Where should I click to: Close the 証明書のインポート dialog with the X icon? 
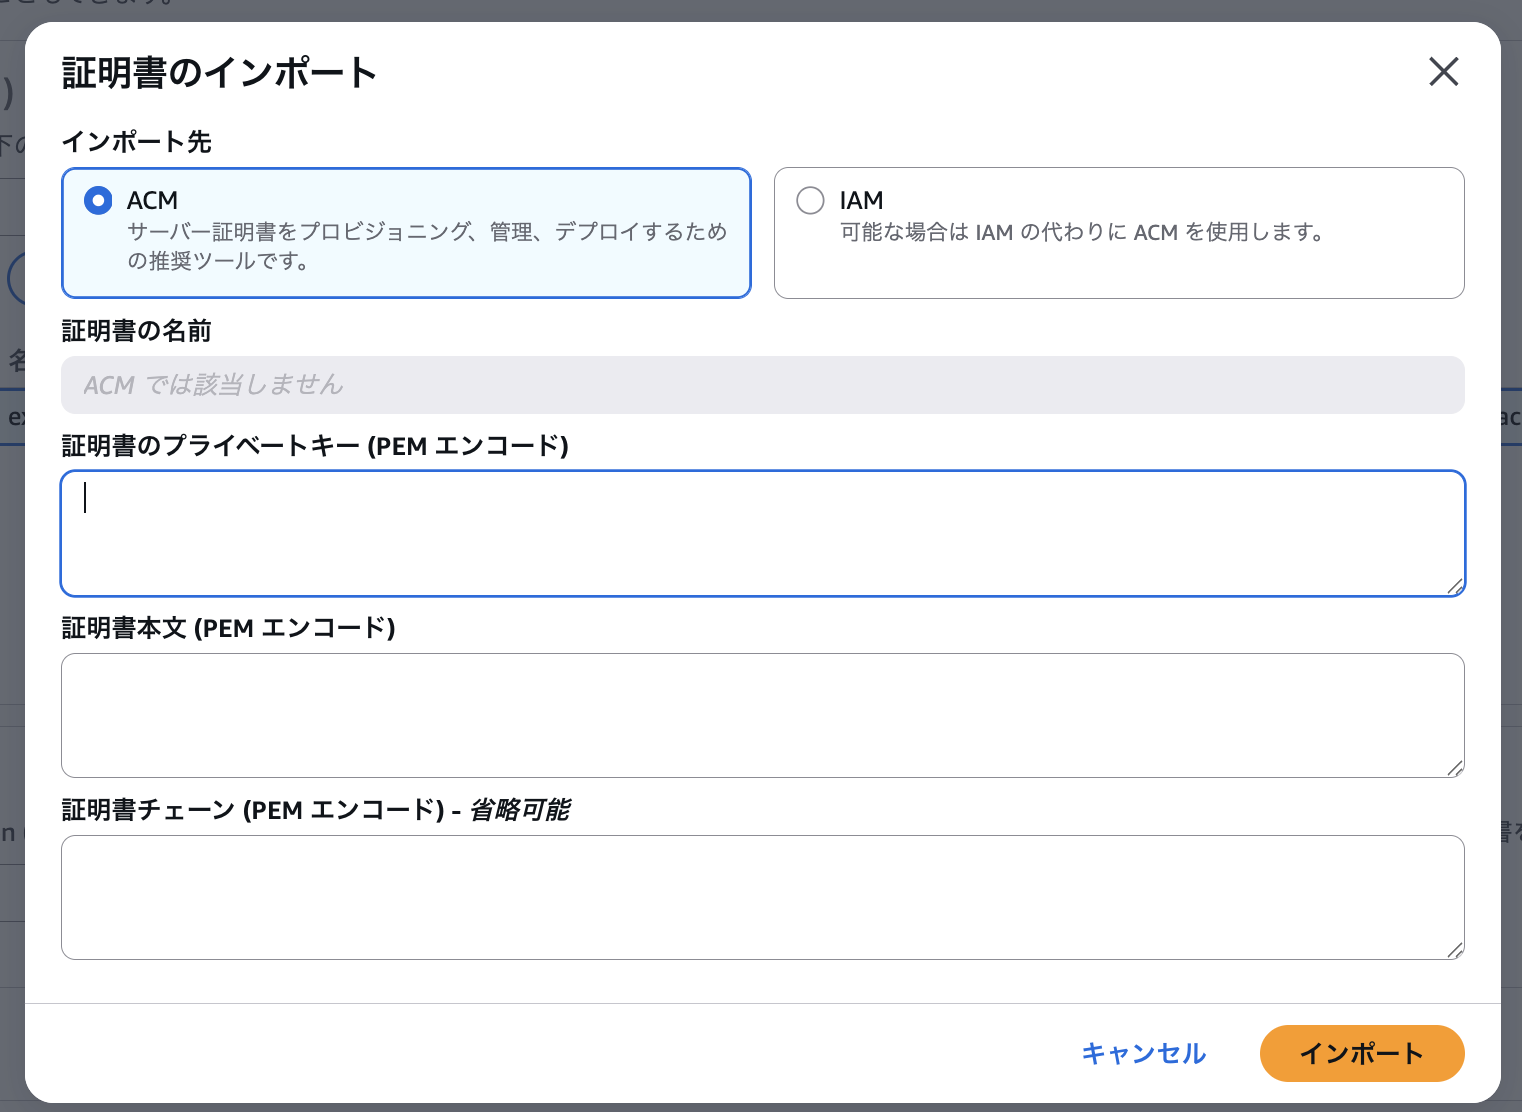pos(1443,72)
